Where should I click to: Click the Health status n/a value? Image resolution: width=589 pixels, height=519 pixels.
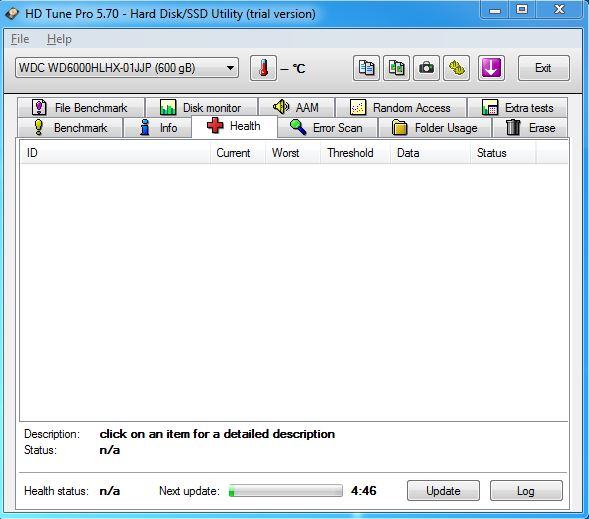pyautogui.click(x=110, y=491)
